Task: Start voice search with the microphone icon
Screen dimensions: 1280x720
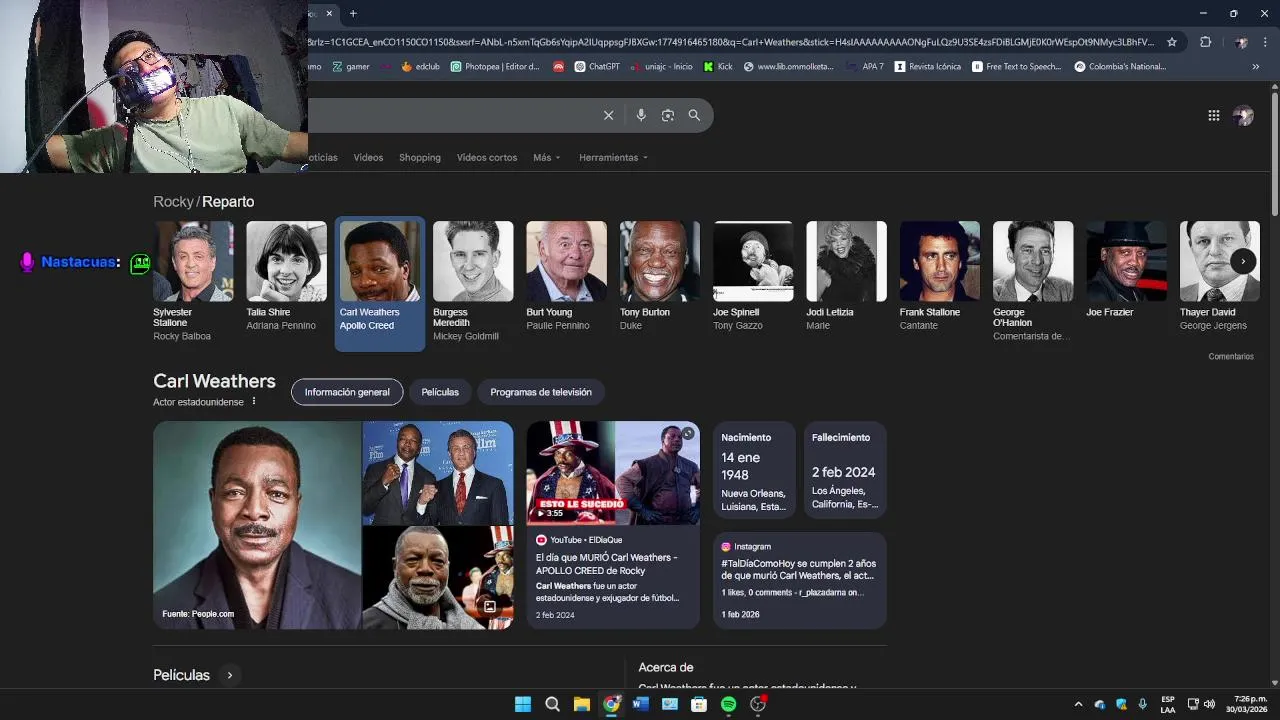Action: pyautogui.click(x=641, y=115)
